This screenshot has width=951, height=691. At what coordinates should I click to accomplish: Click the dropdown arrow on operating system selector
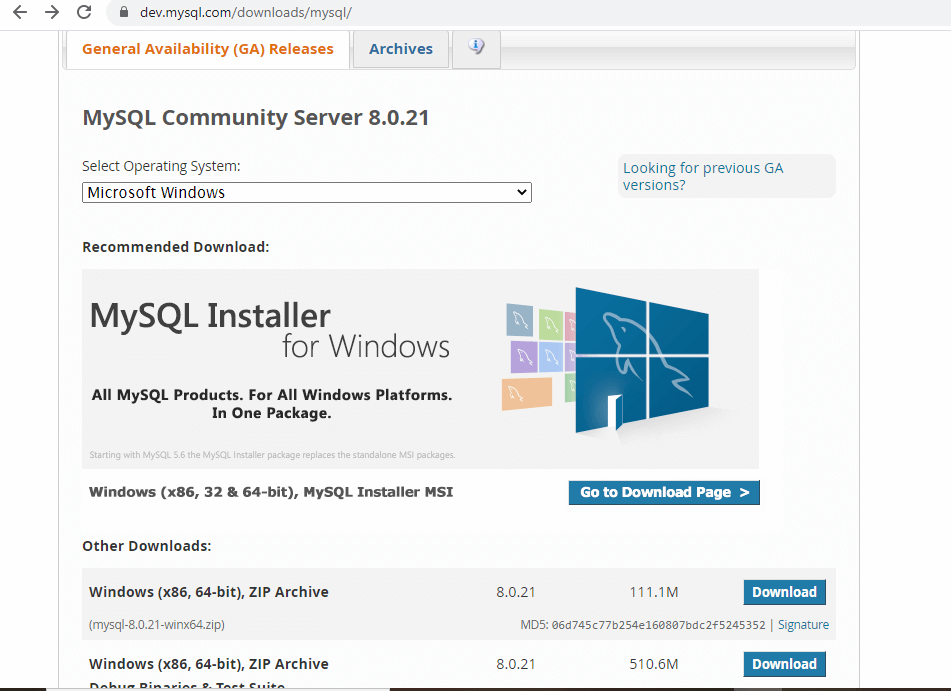tap(521, 192)
